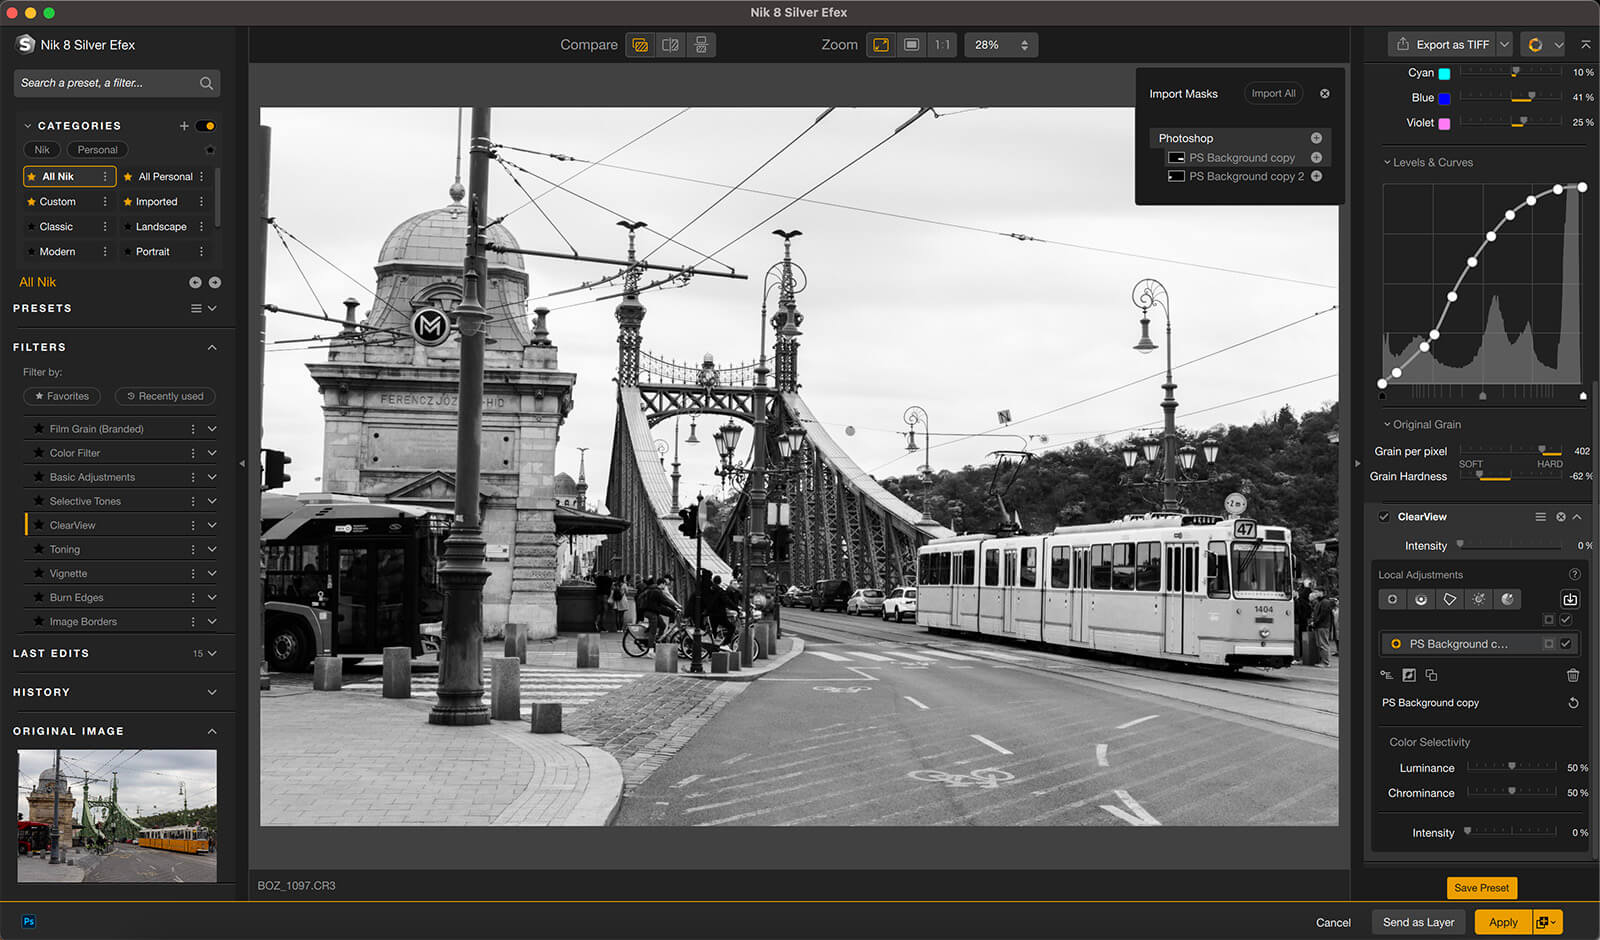Click the Save Preset button

(x=1481, y=888)
